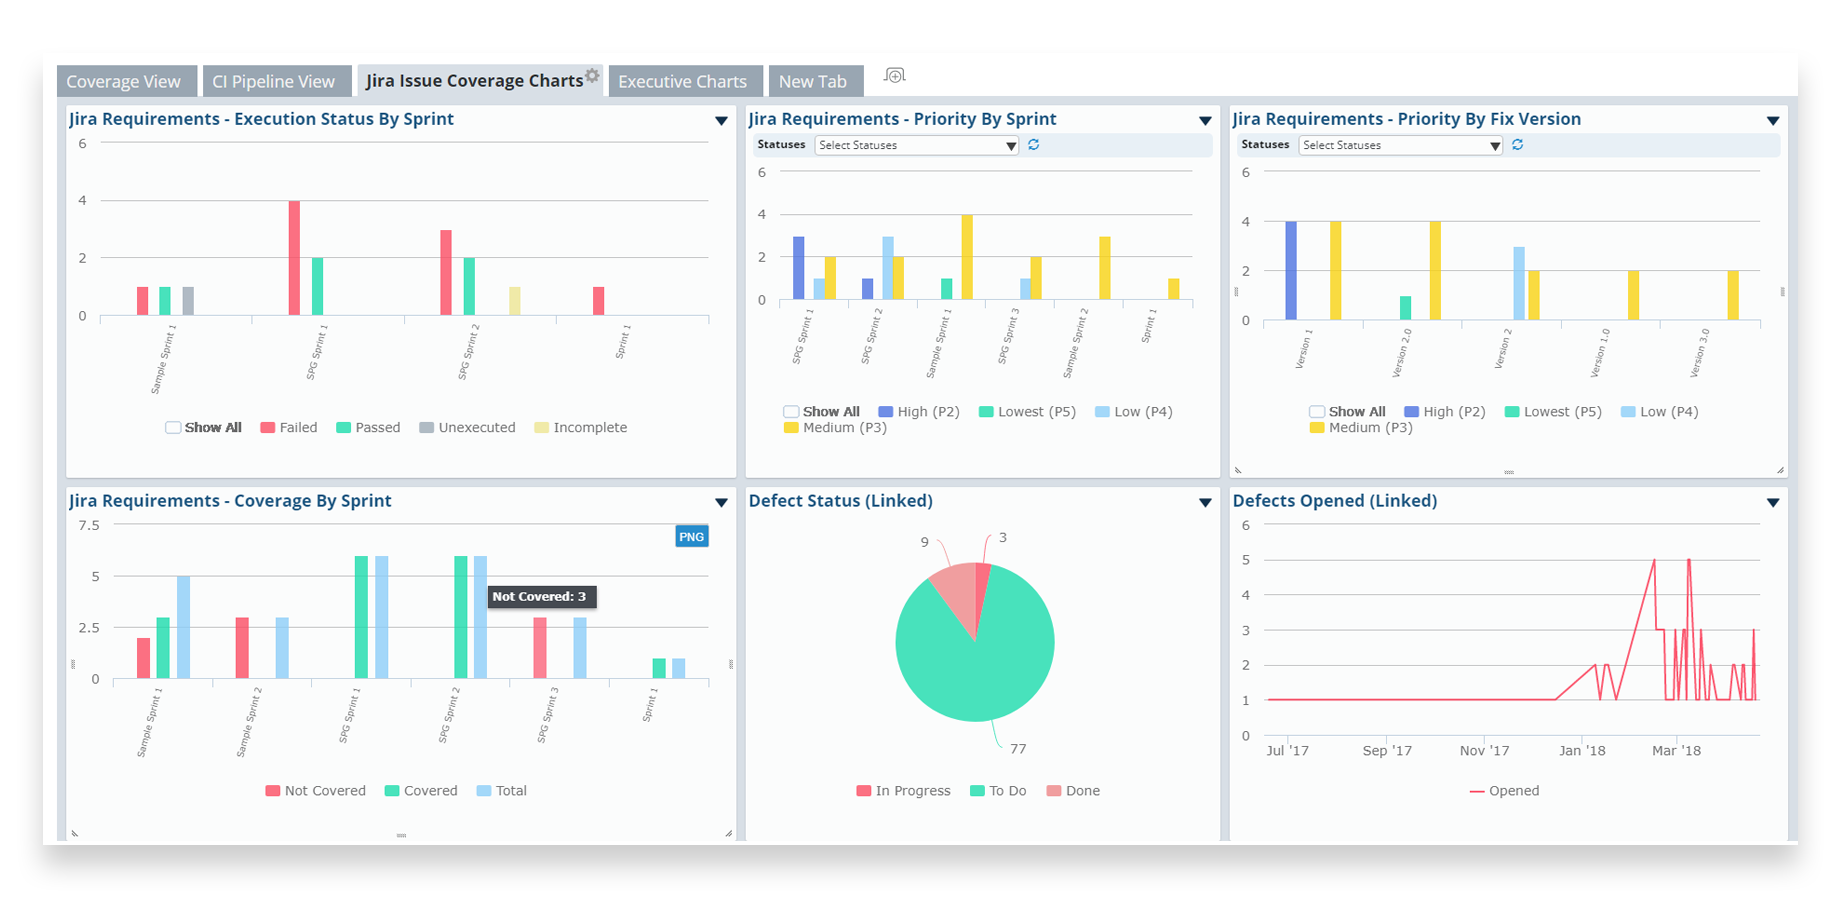Collapse the Defects Opened (Linked) panel

click(1772, 502)
